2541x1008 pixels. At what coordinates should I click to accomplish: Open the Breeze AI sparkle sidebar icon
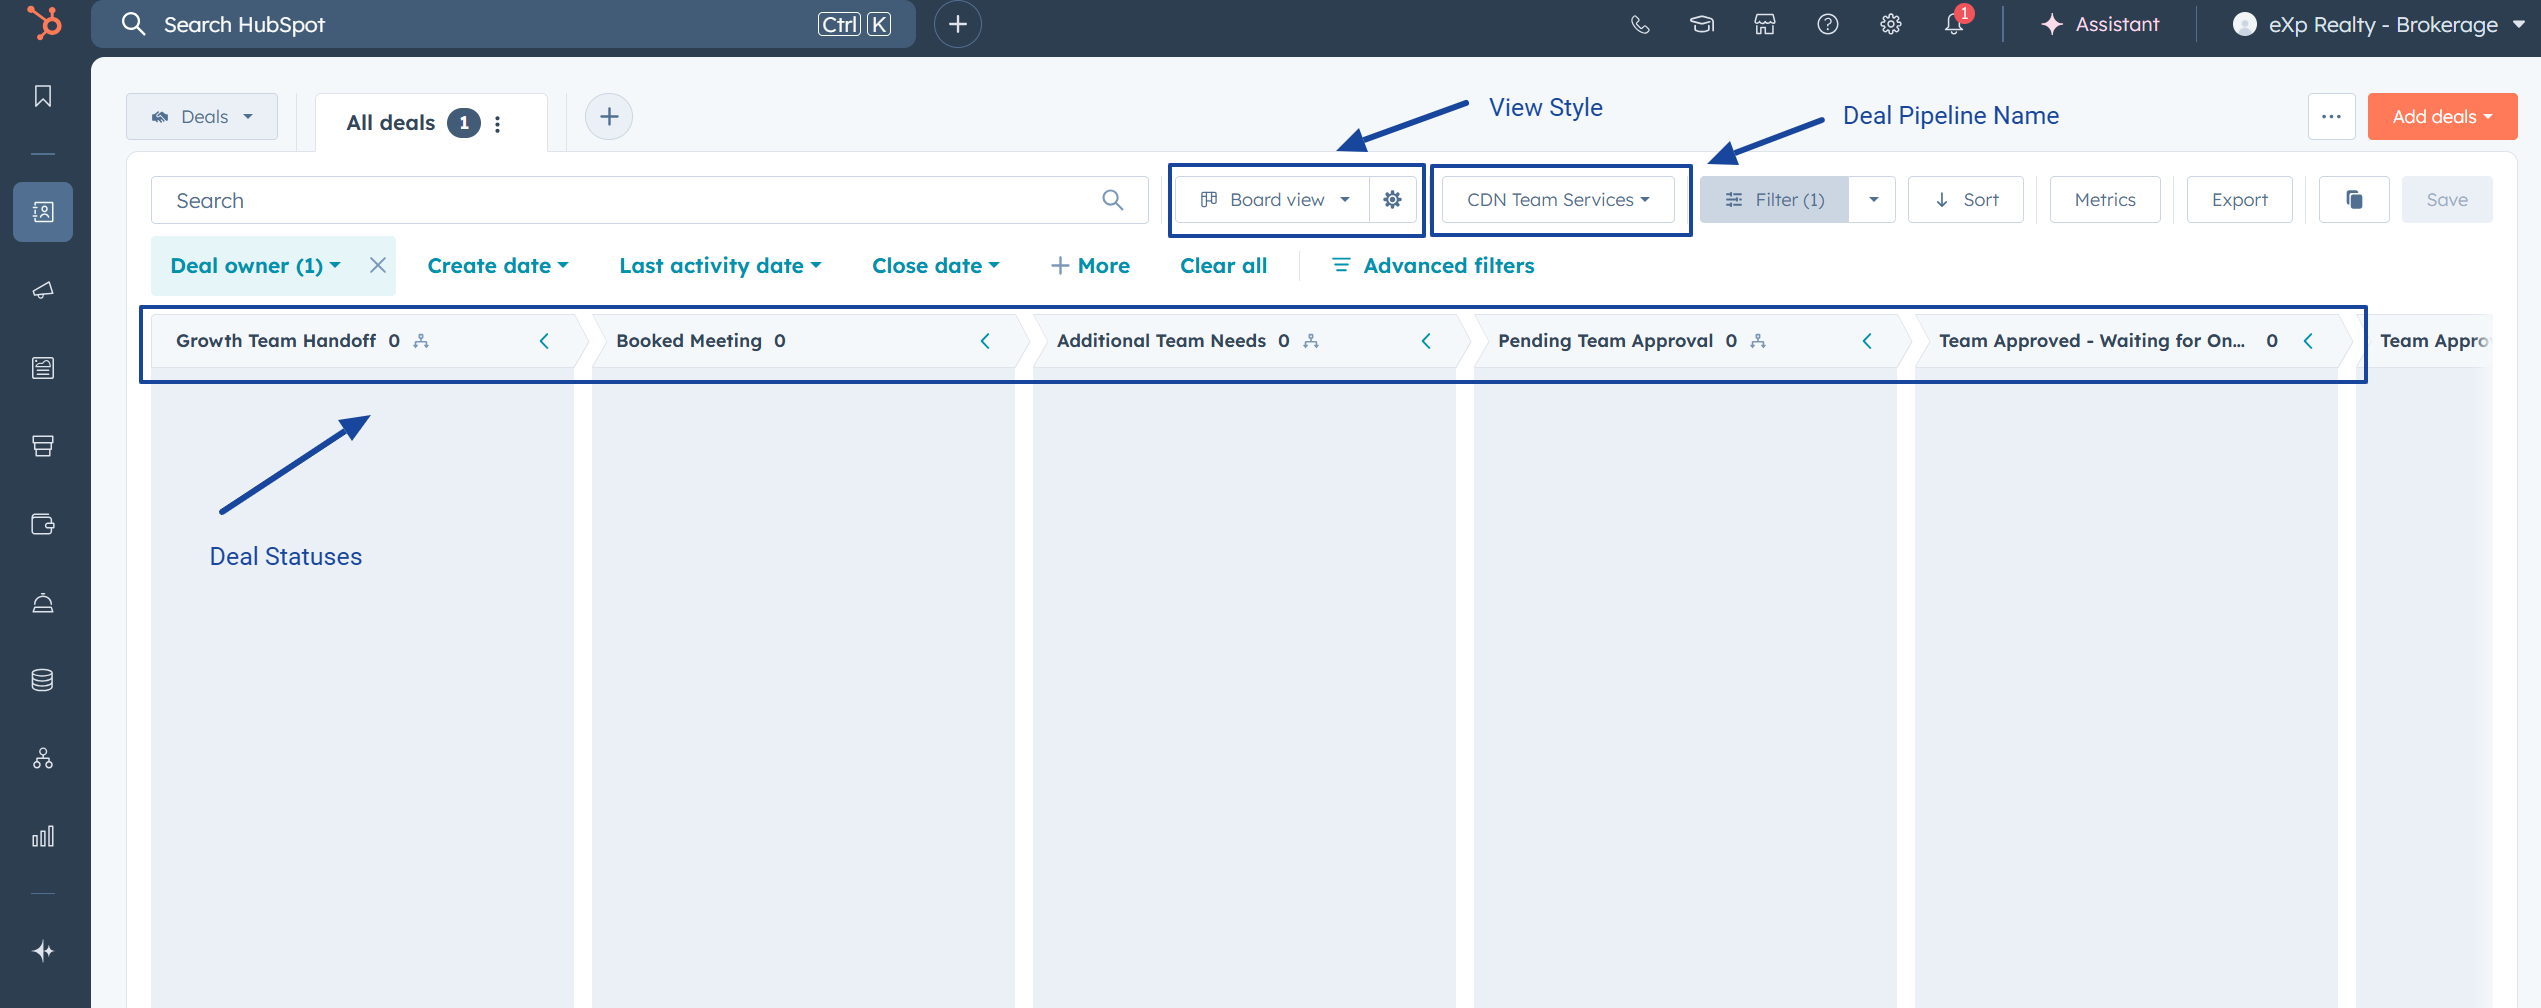[43, 951]
